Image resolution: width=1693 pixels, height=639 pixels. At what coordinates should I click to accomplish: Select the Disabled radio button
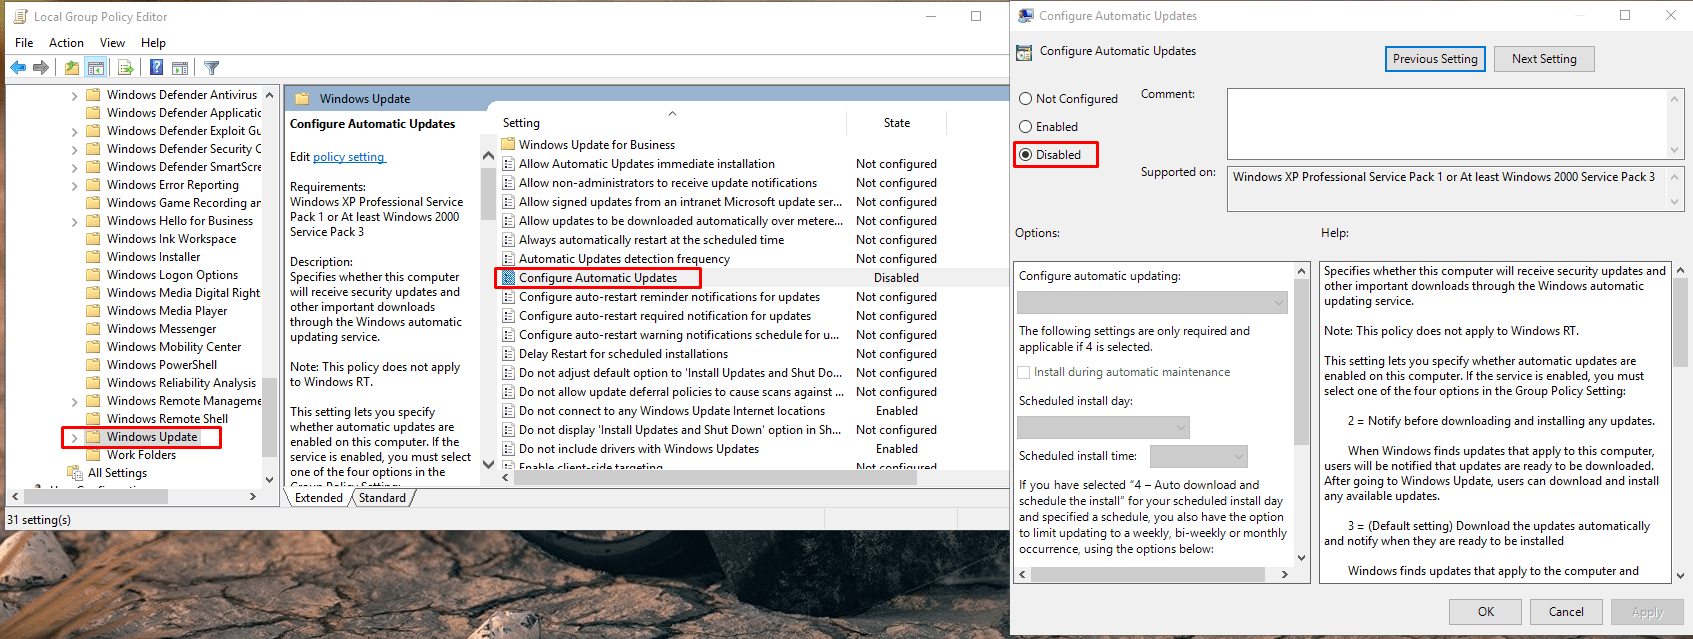tap(1025, 155)
